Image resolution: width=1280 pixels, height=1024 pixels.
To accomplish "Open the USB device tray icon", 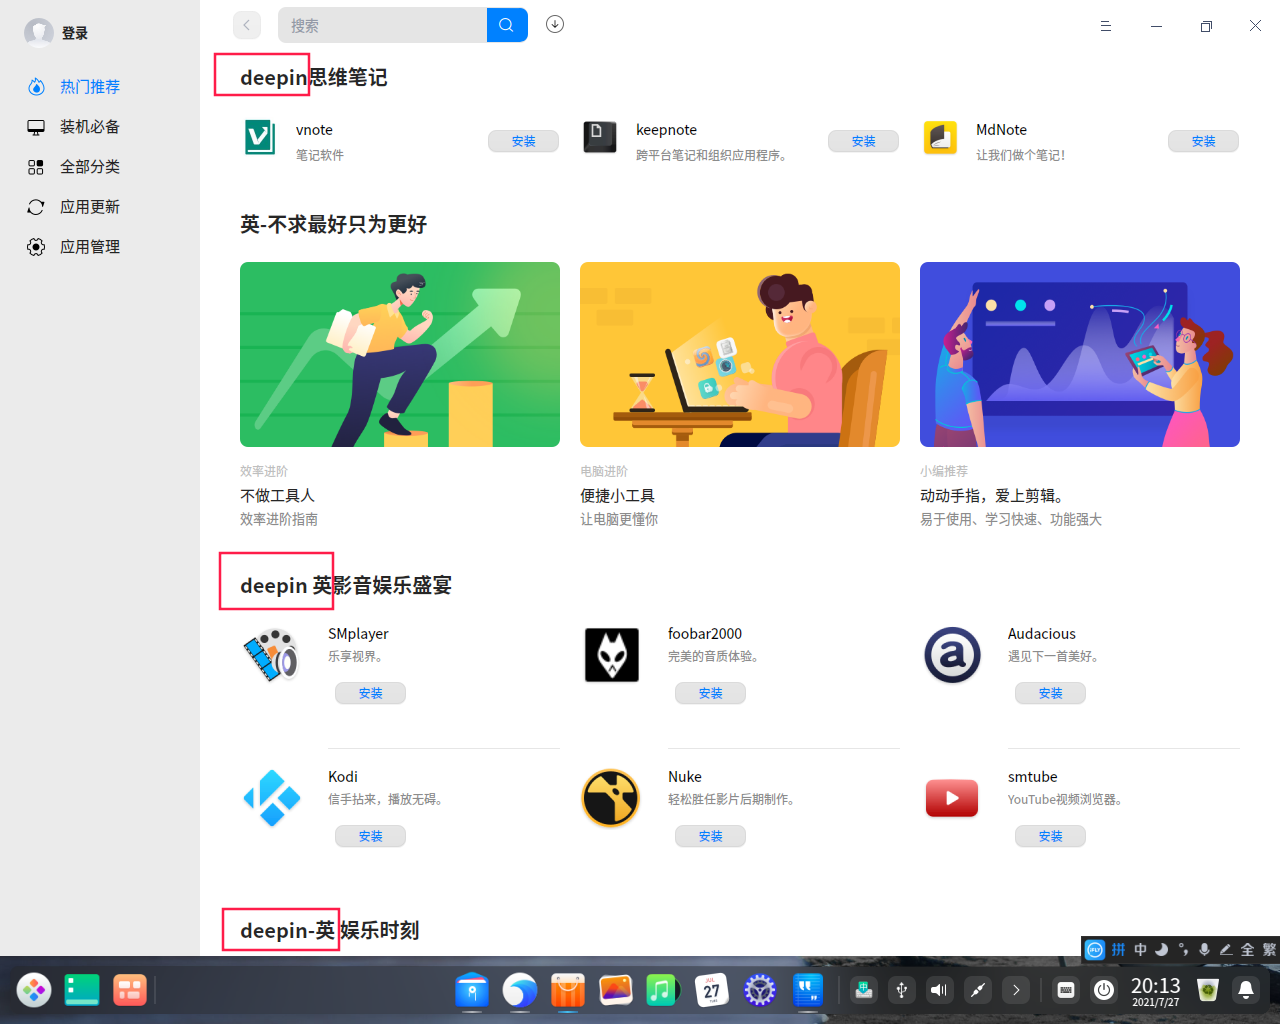I will [x=902, y=990].
